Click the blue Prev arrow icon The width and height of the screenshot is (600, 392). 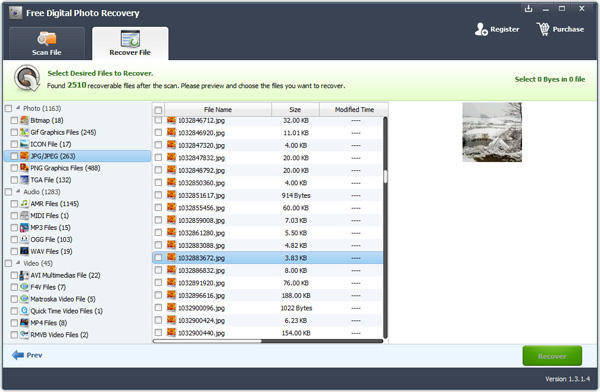(x=18, y=355)
